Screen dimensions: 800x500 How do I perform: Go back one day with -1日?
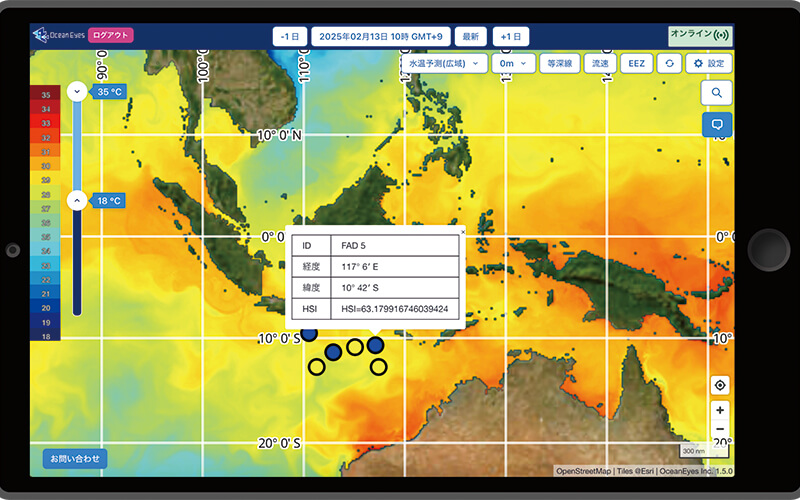(x=290, y=37)
